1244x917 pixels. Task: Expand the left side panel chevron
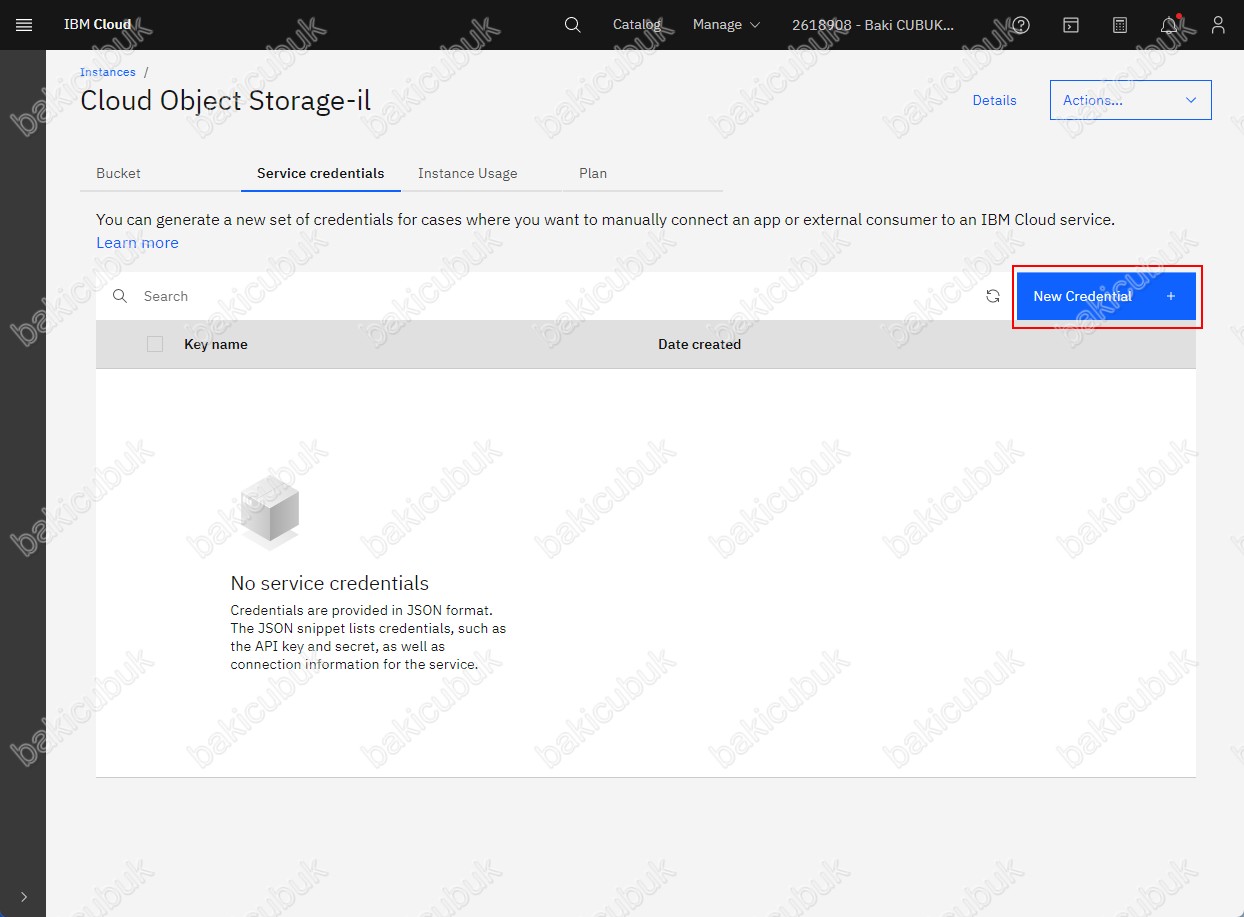point(24,896)
